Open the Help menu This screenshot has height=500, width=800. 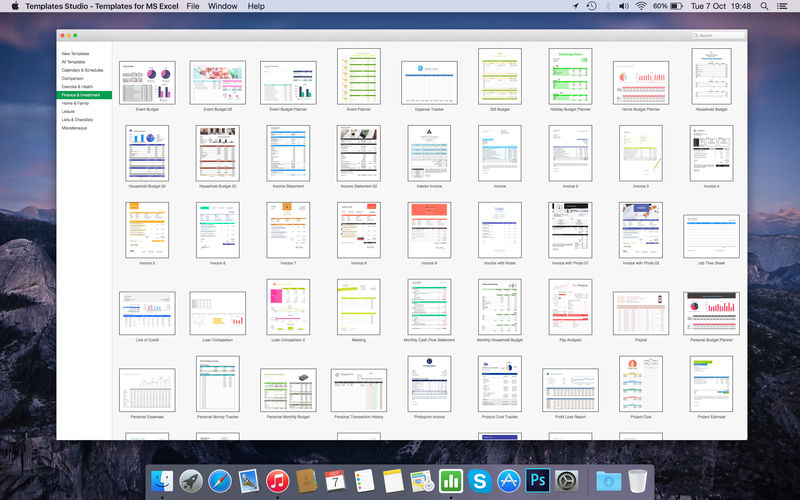[256, 6]
